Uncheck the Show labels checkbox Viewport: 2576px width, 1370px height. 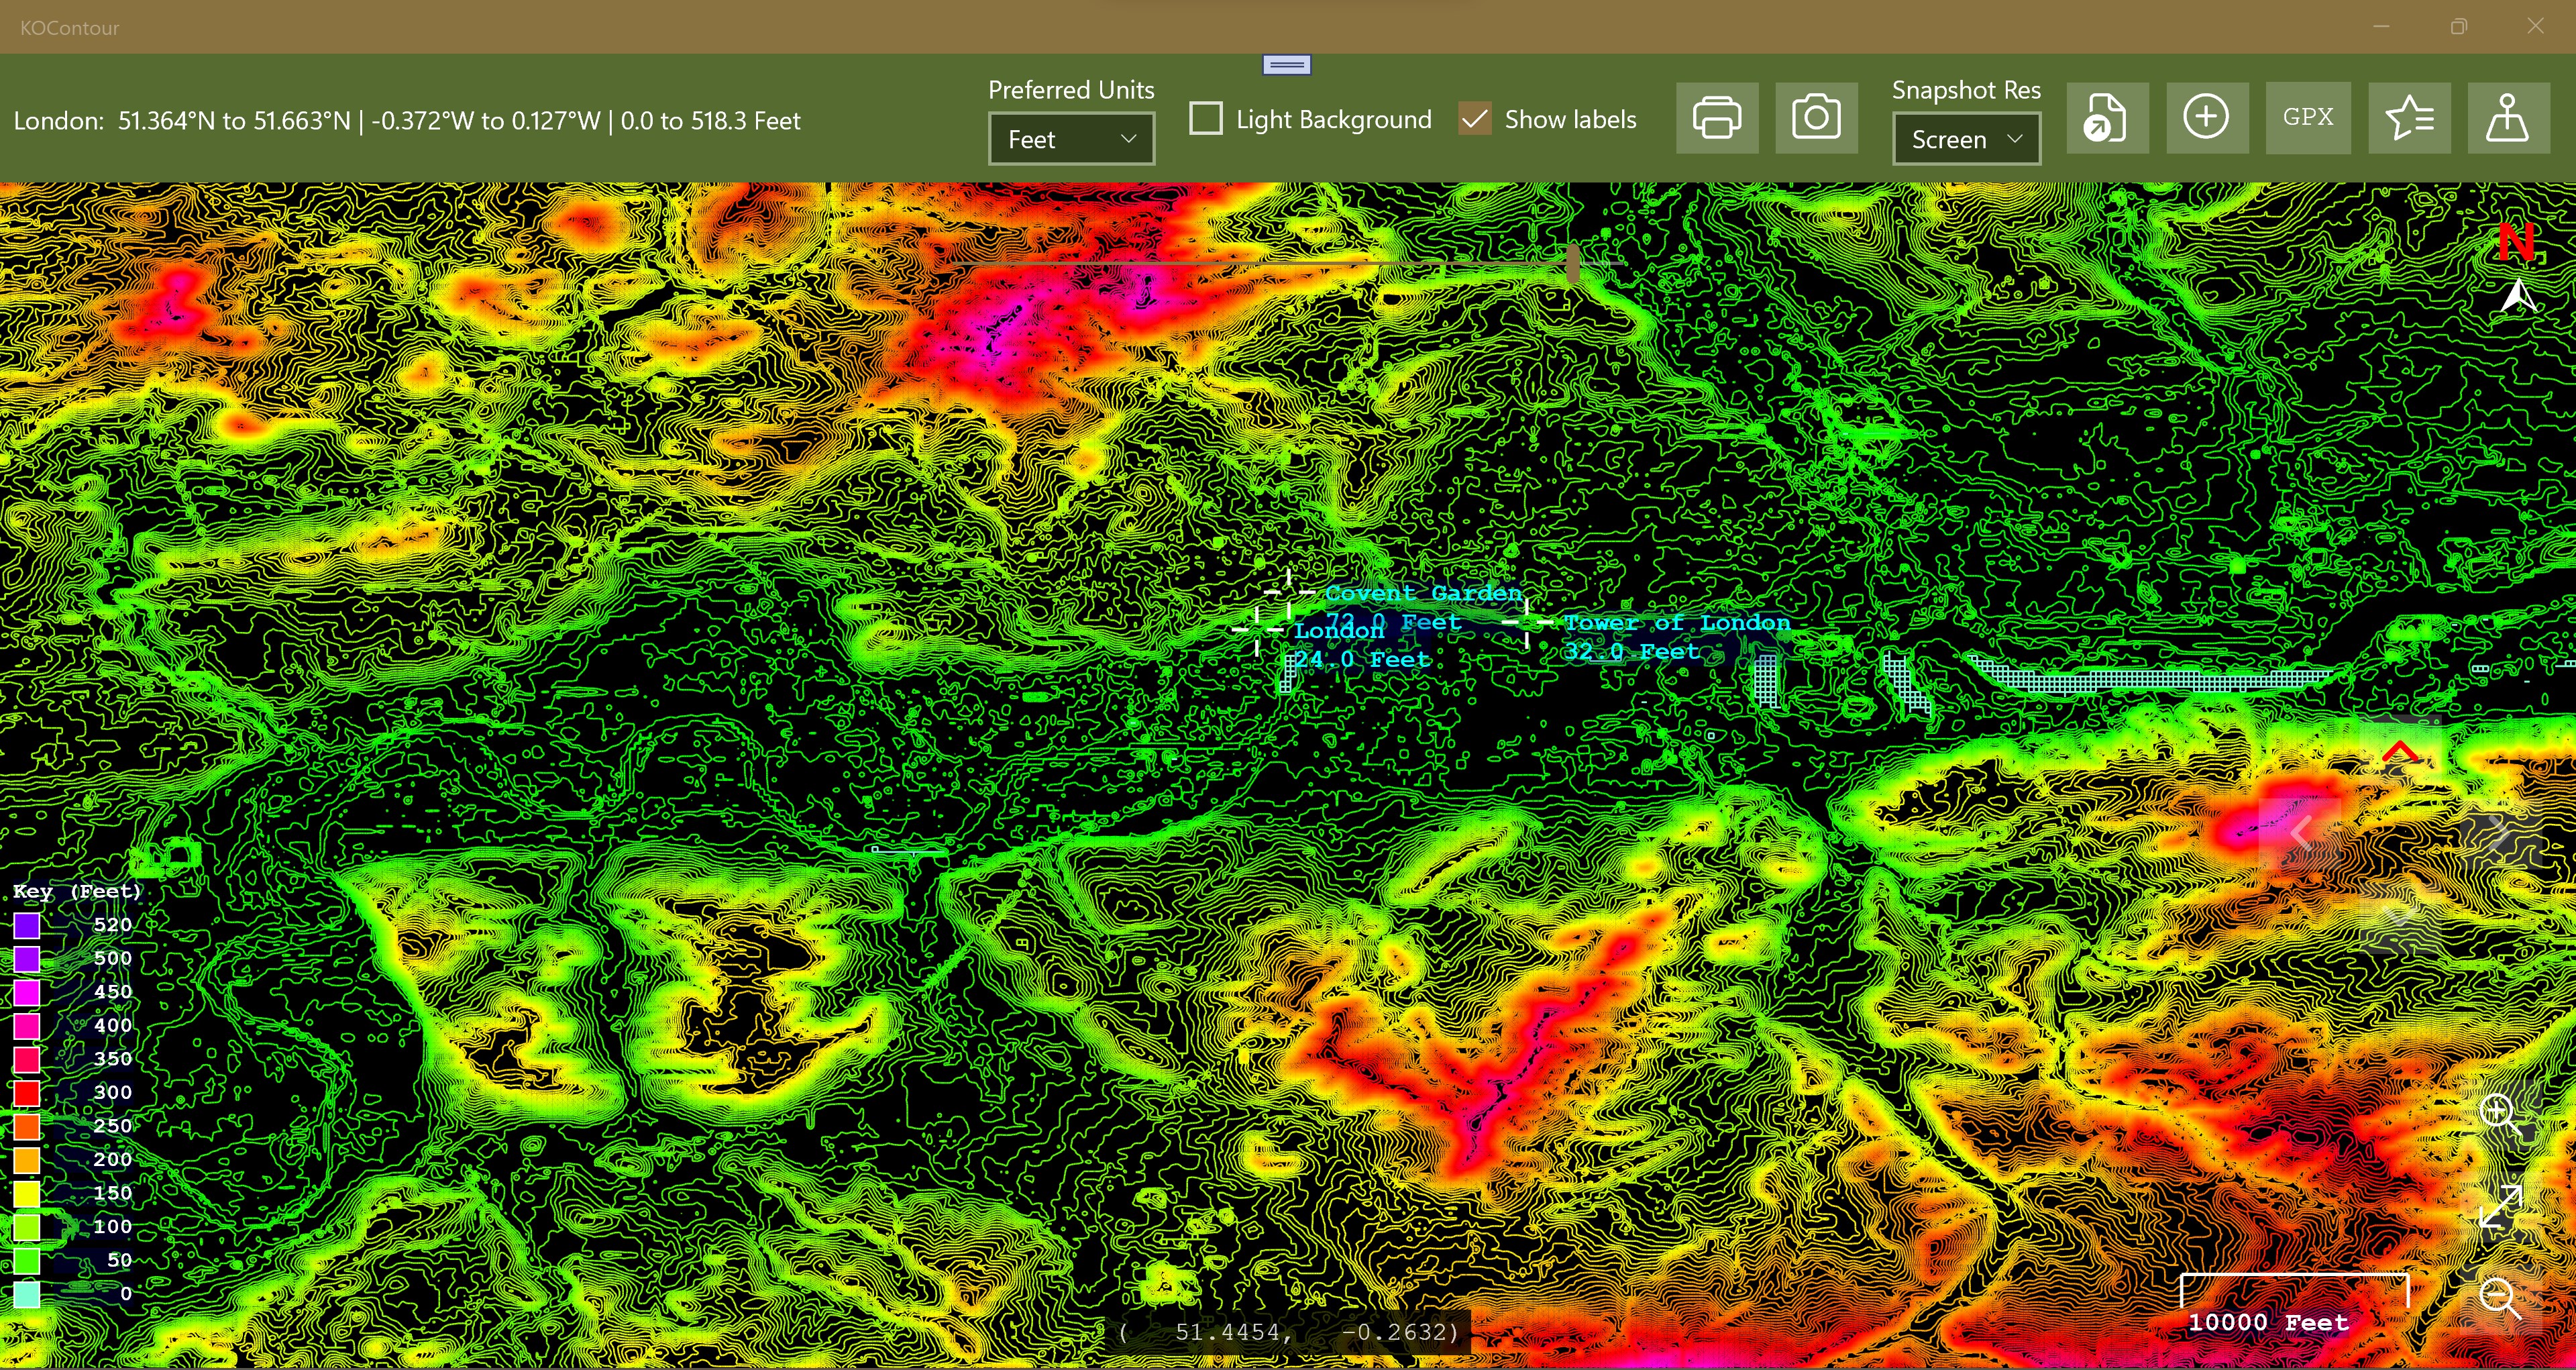click(x=1475, y=119)
